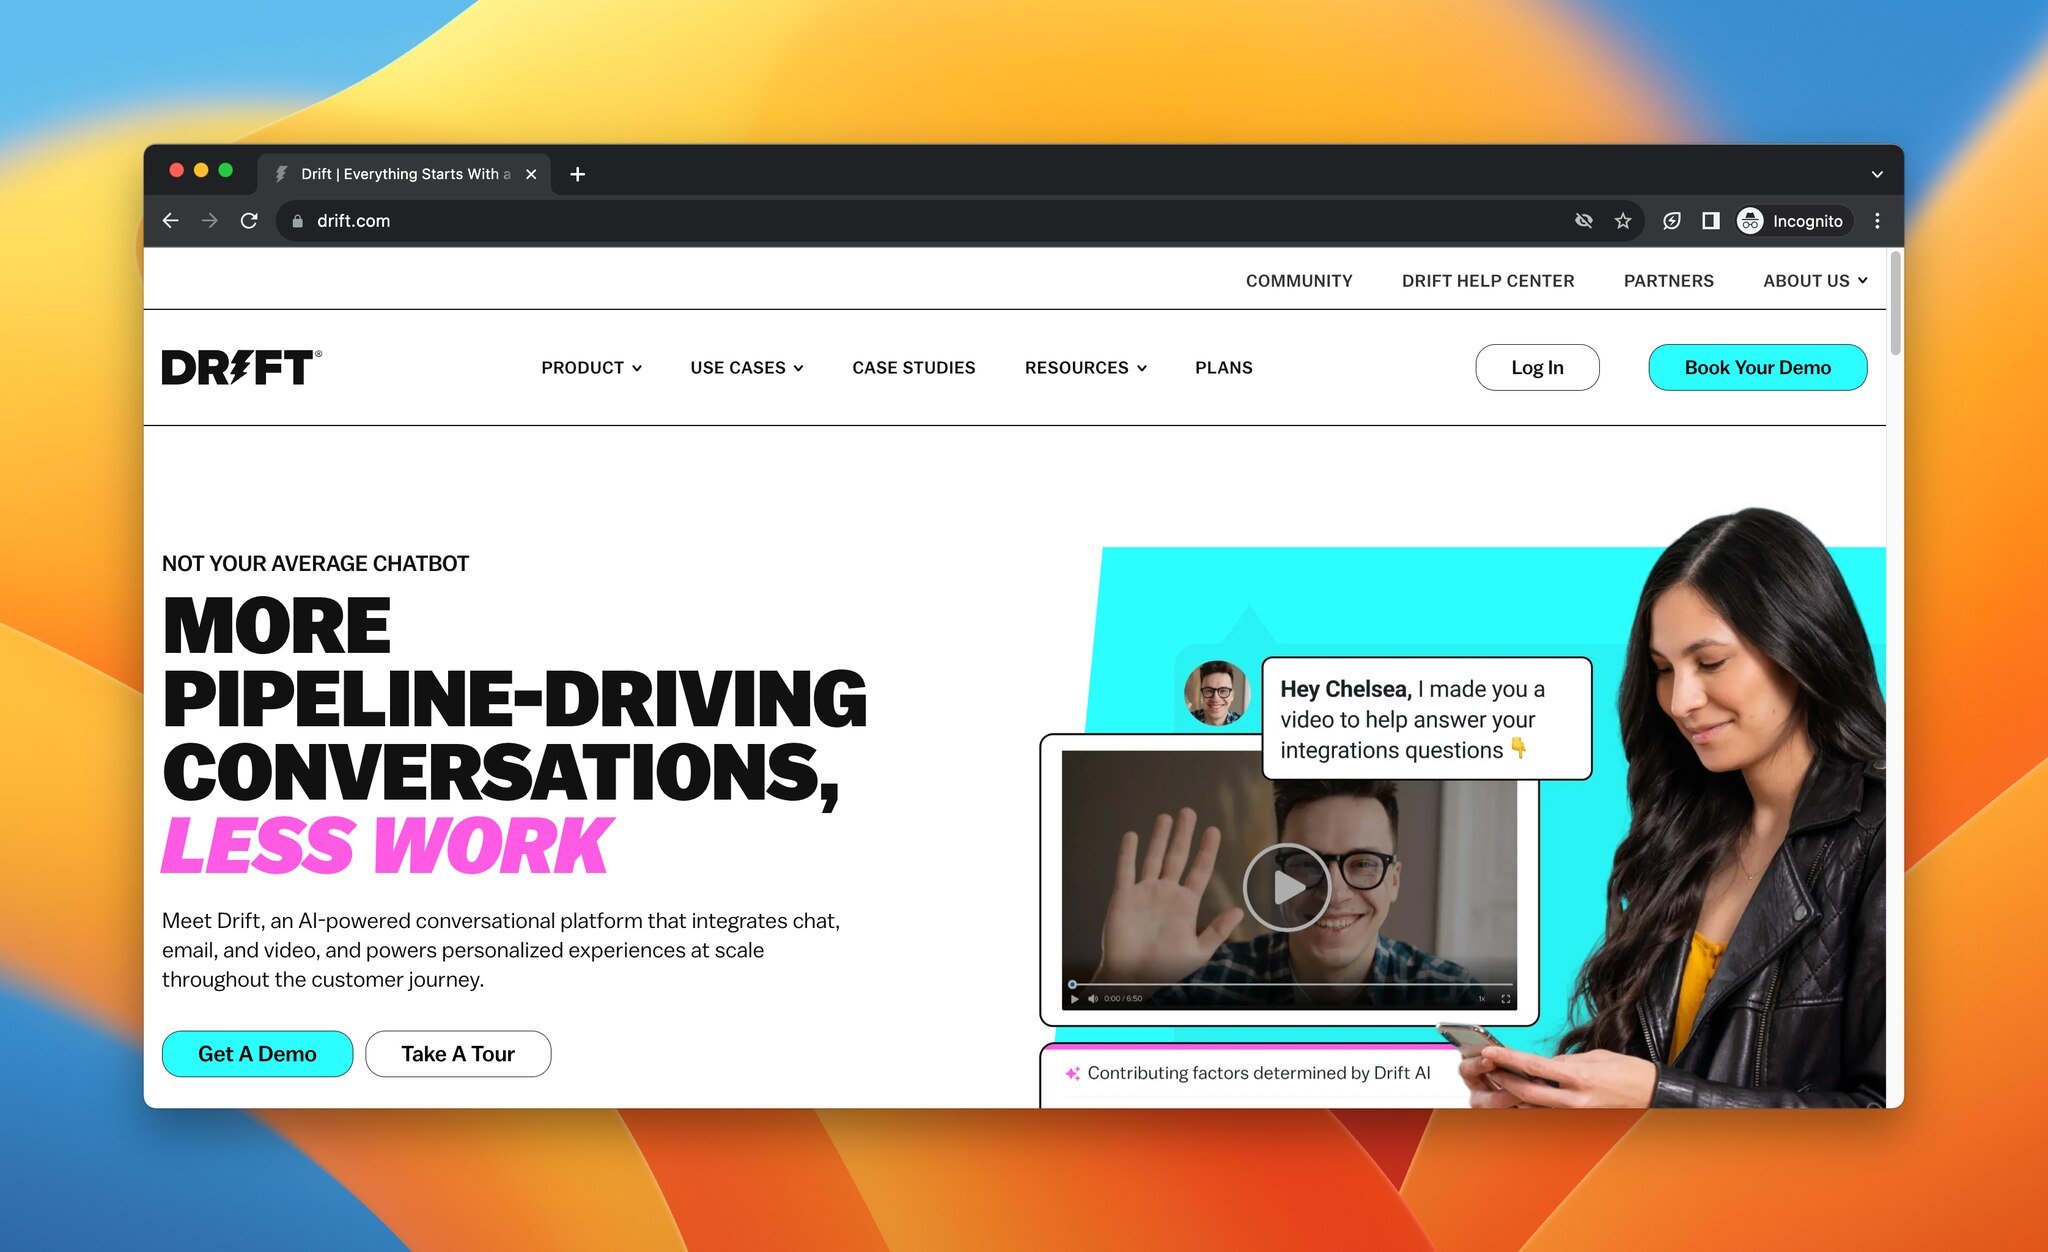The height and width of the screenshot is (1252, 2048).
Task: Click the small play icon in video controls
Action: [1074, 998]
